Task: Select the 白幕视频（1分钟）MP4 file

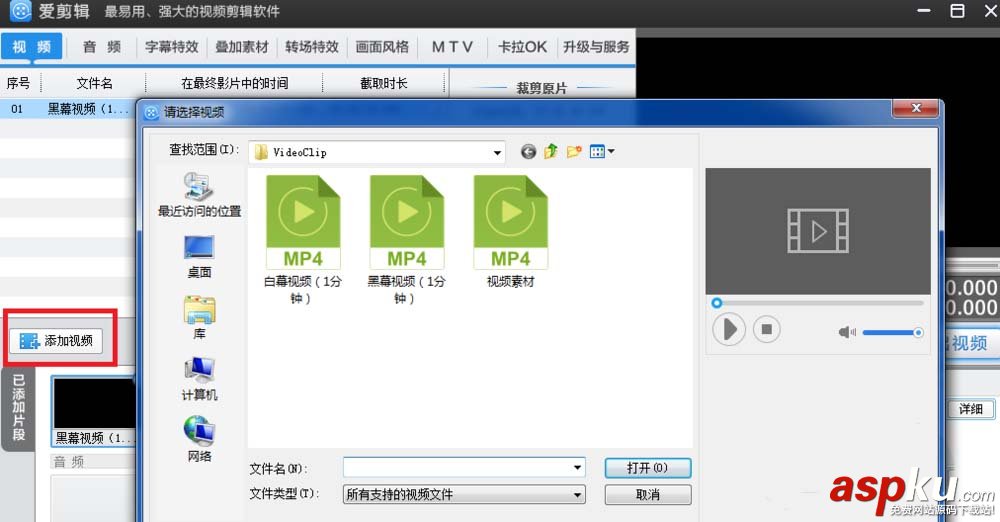Action: (x=303, y=240)
